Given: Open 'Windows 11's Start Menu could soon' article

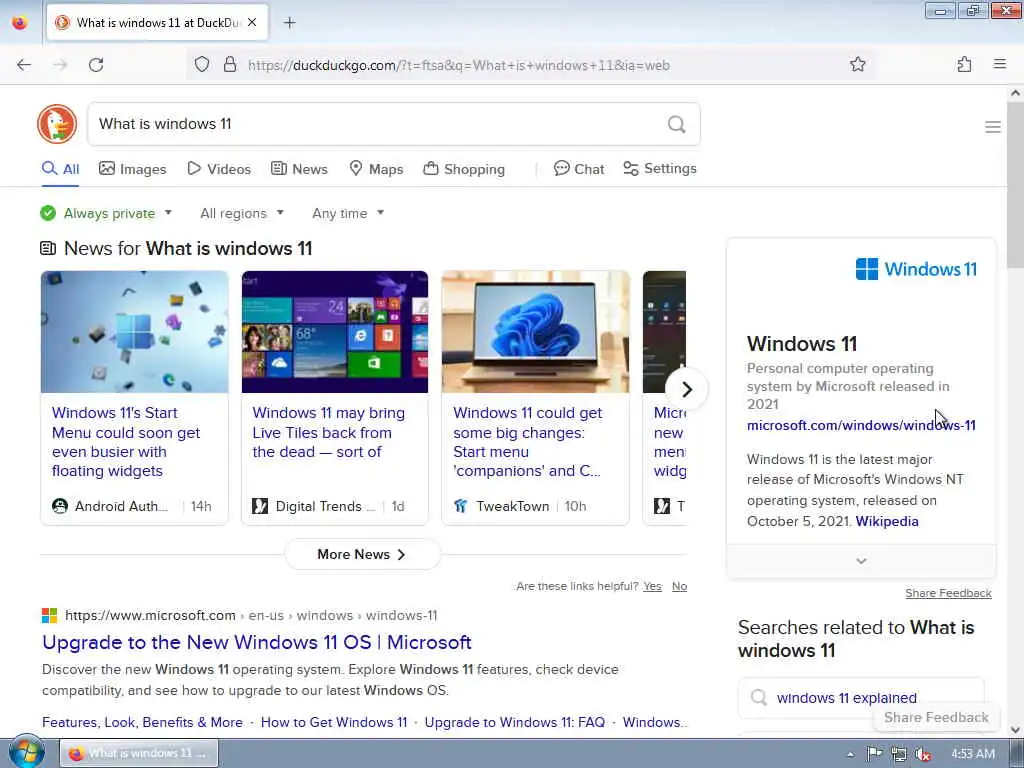Looking at the screenshot, I should tap(126, 442).
